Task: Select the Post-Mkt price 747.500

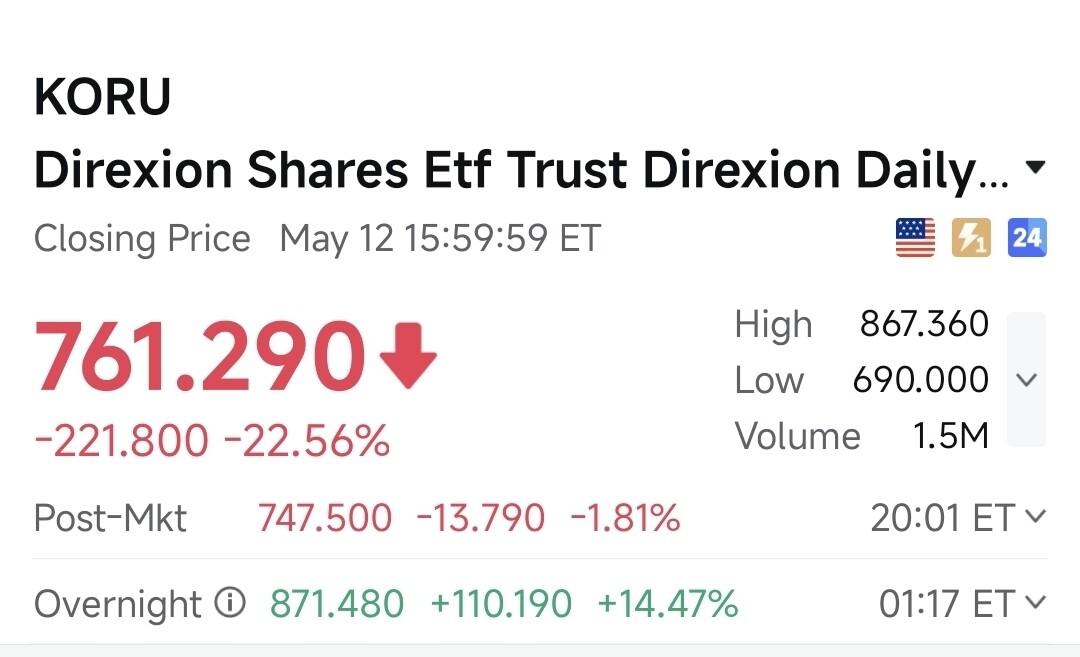Action: point(325,518)
